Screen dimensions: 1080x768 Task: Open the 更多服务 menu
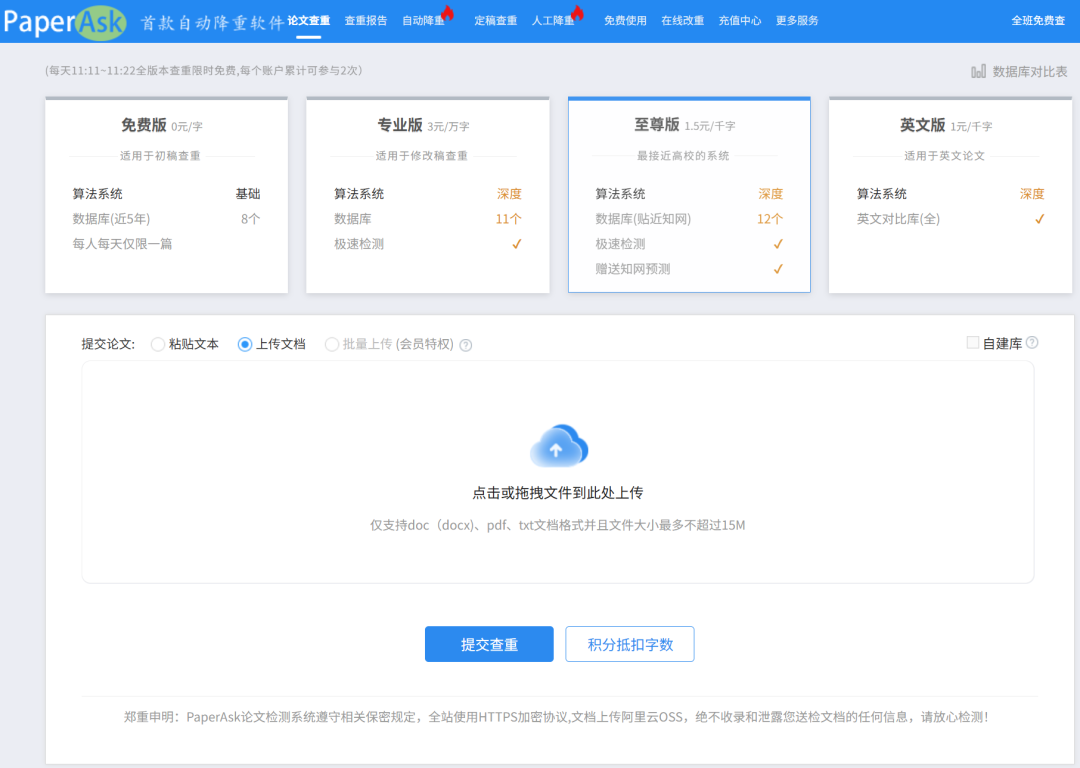coord(797,20)
